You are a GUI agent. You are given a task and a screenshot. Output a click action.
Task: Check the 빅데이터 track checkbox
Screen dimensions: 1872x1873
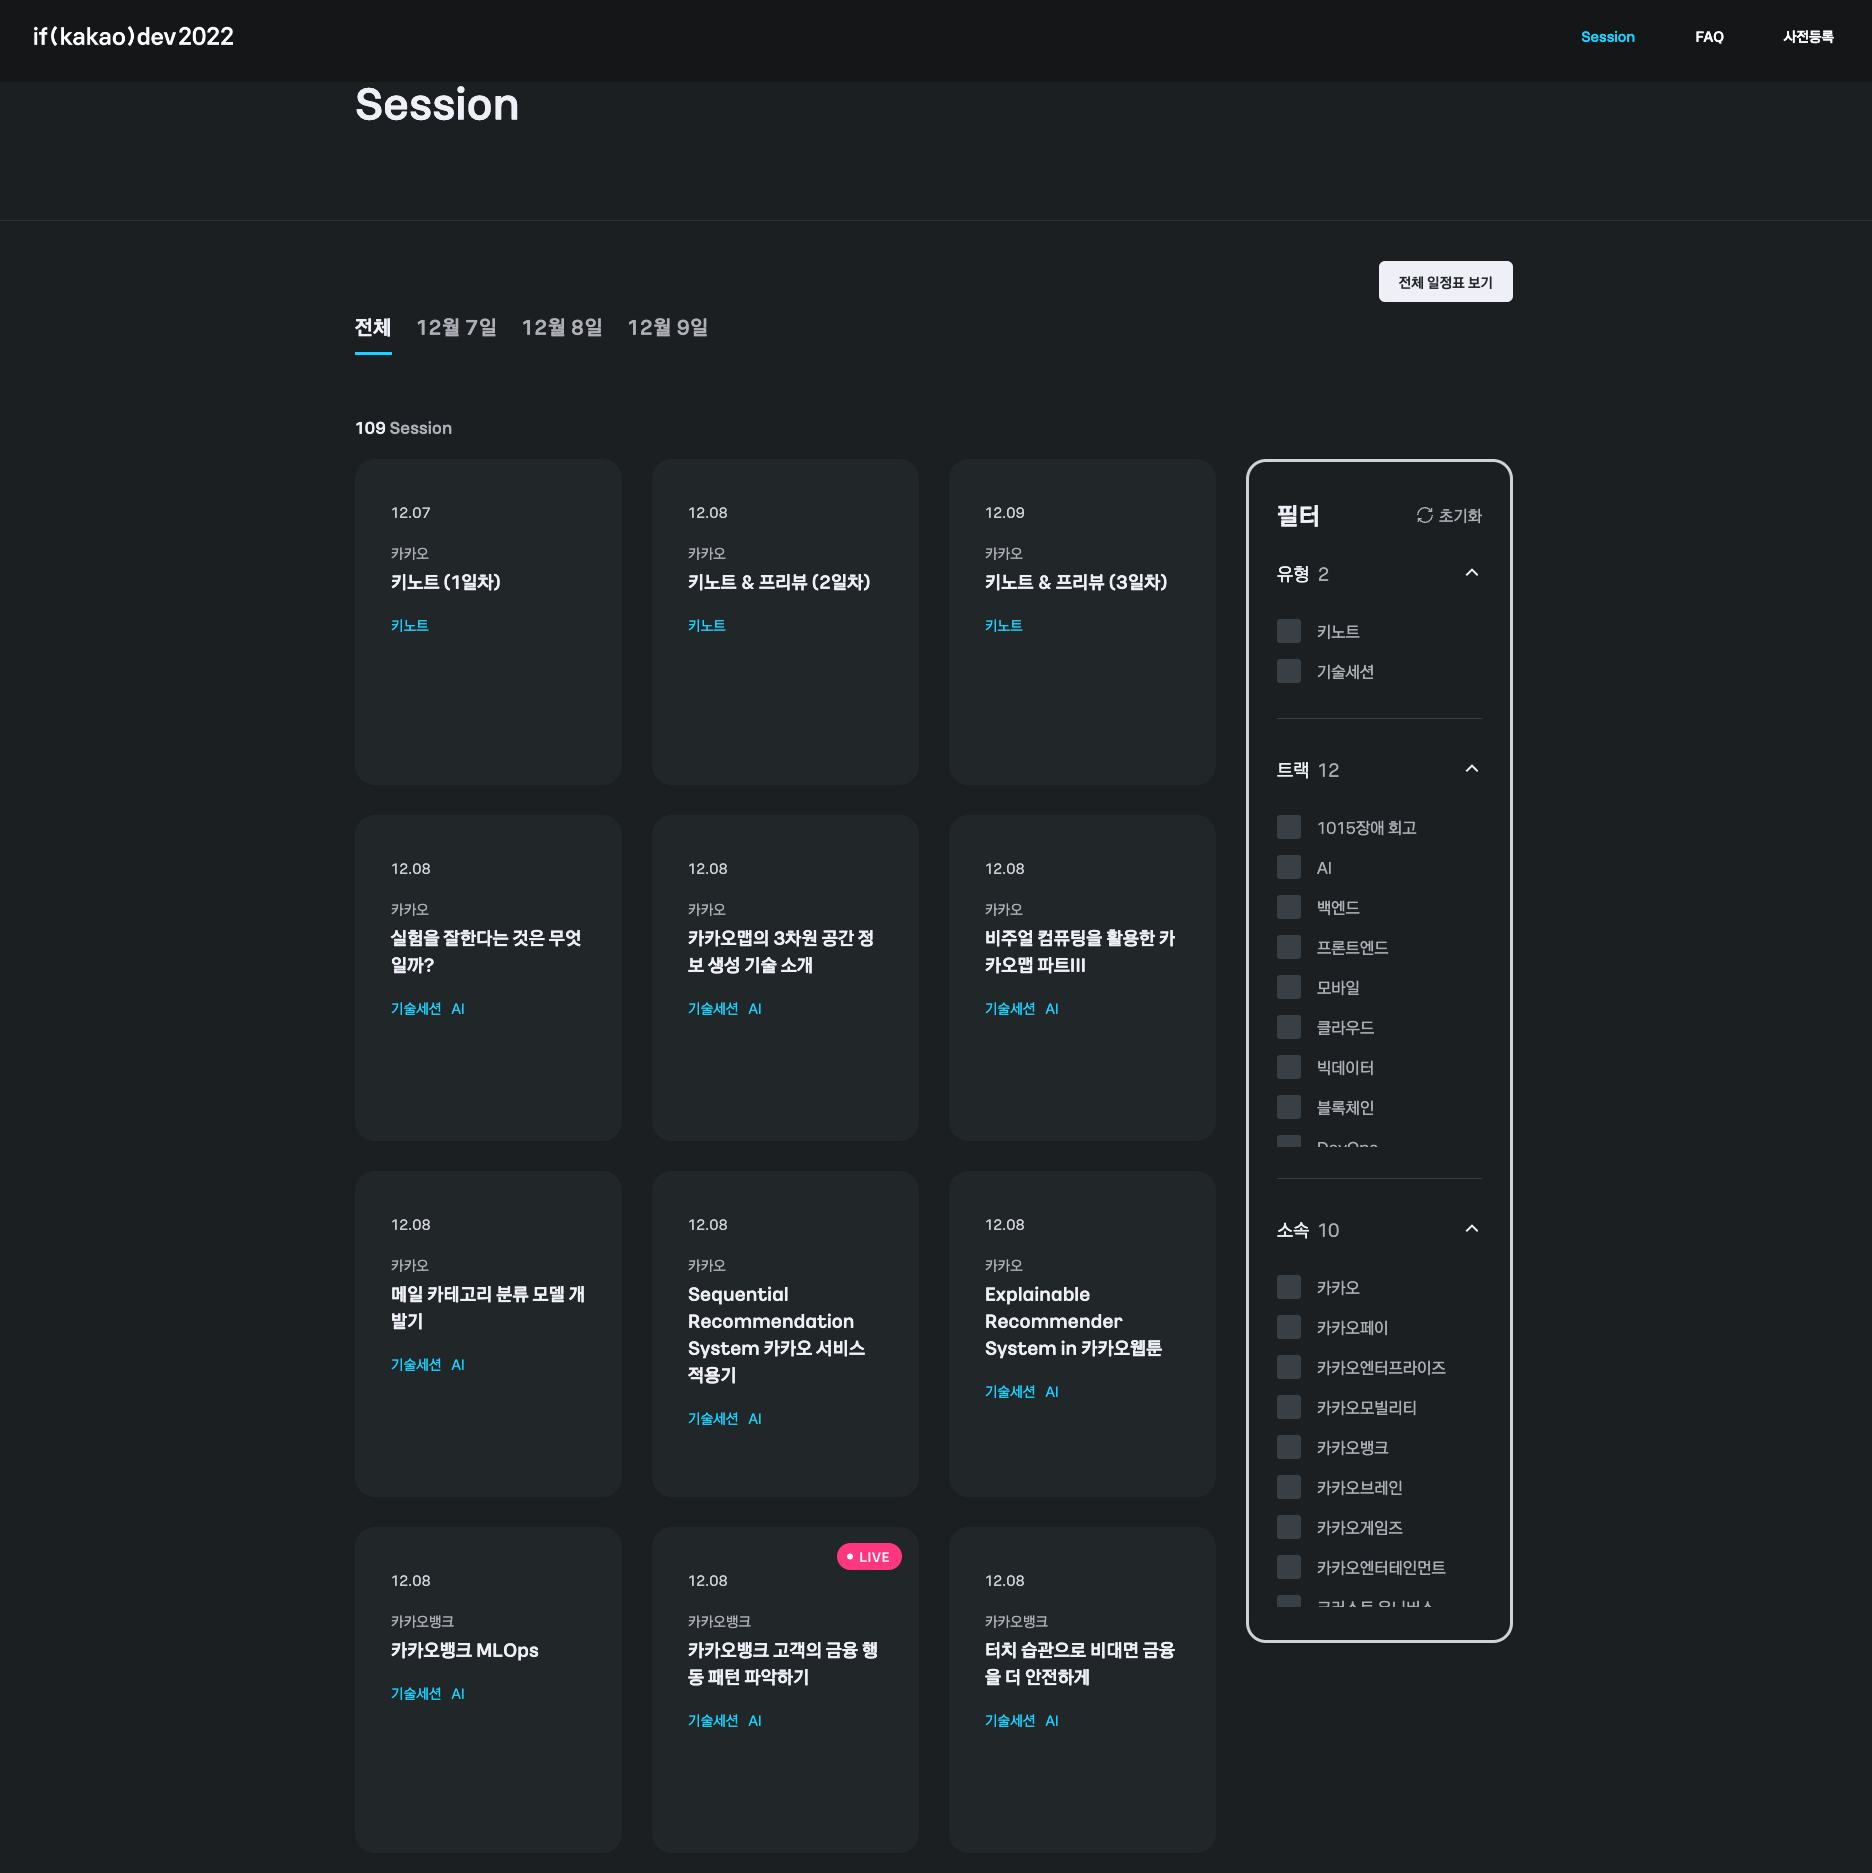pyautogui.click(x=1289, y=1067)
